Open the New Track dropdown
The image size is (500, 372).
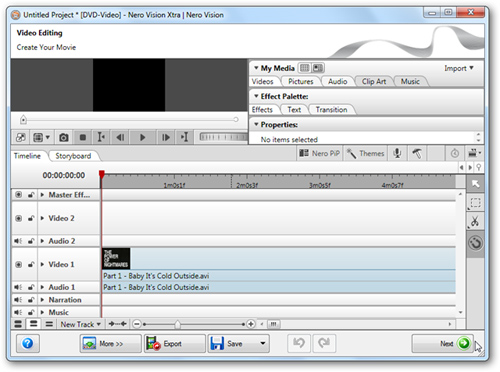tap(81, 324)
